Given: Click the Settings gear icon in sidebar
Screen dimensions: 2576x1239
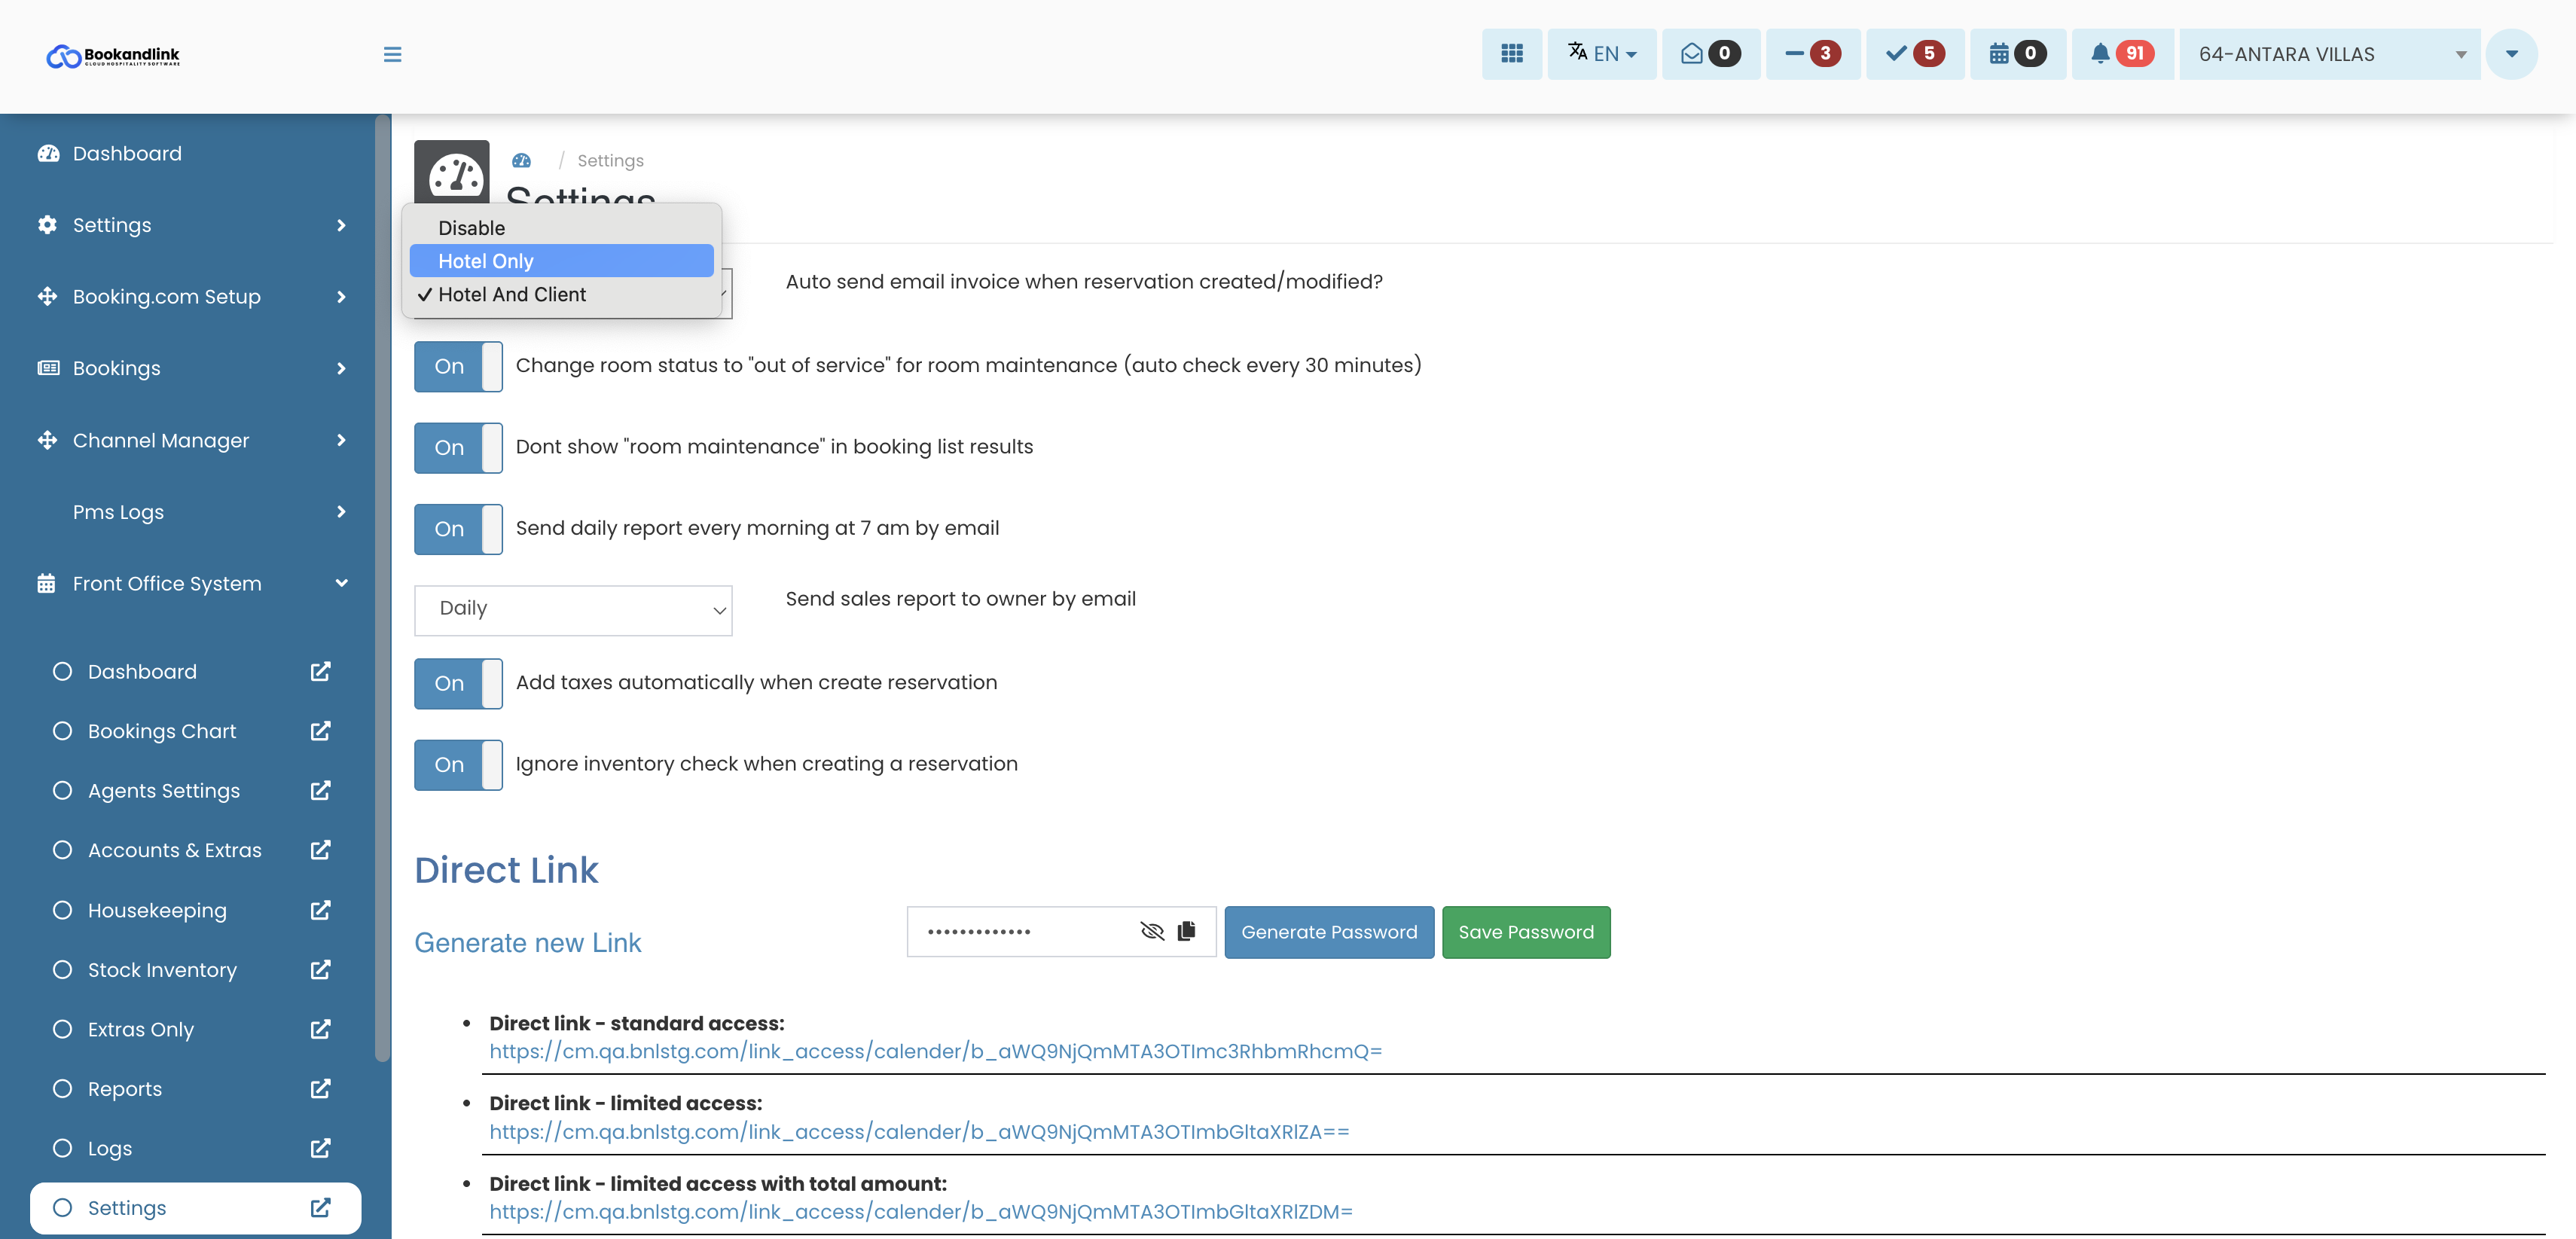Looking at the screenshot, I should (47, 224).
